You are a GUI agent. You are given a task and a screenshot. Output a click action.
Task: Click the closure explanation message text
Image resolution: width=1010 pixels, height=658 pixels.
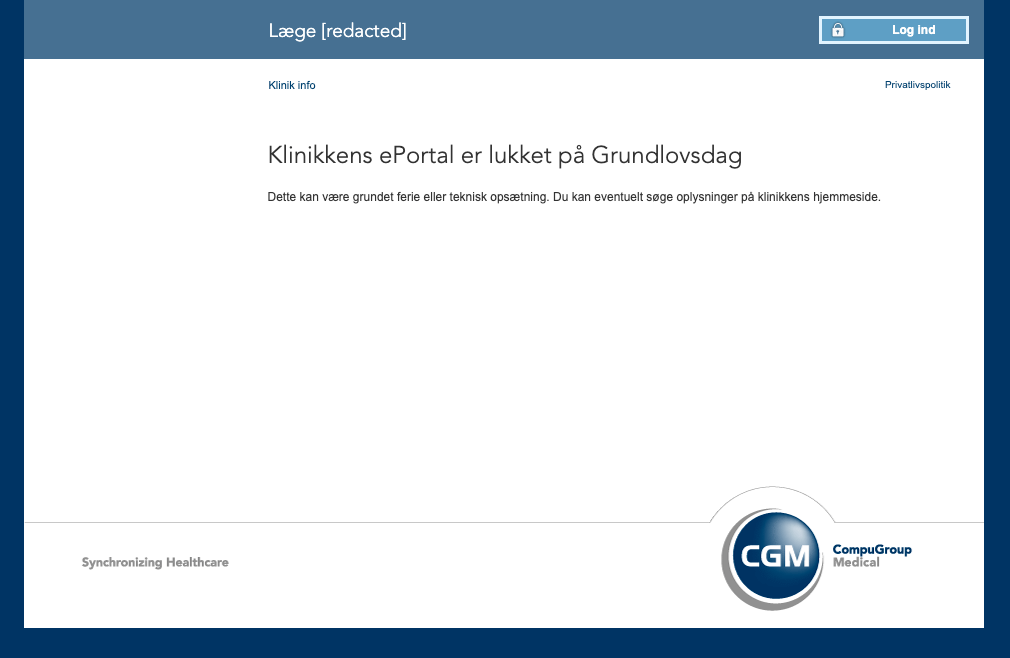(x=573, y=197)
